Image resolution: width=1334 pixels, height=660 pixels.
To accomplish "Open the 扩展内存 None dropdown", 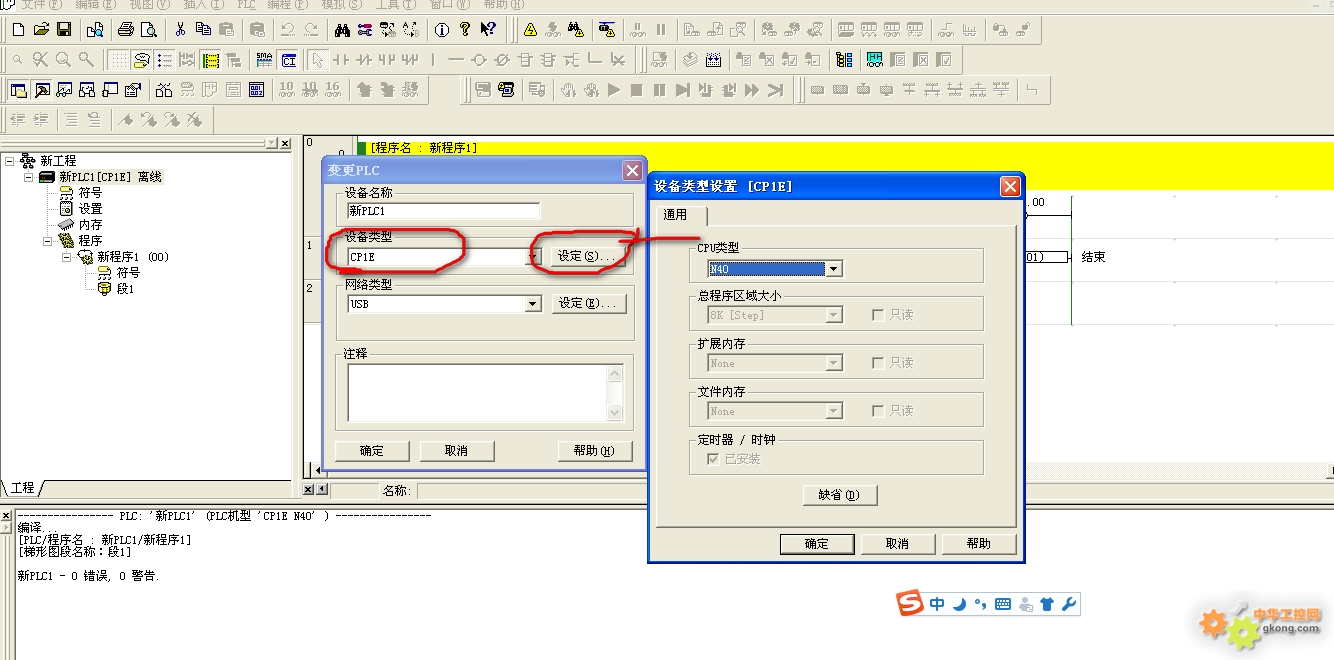I will (x=834, y=363).
